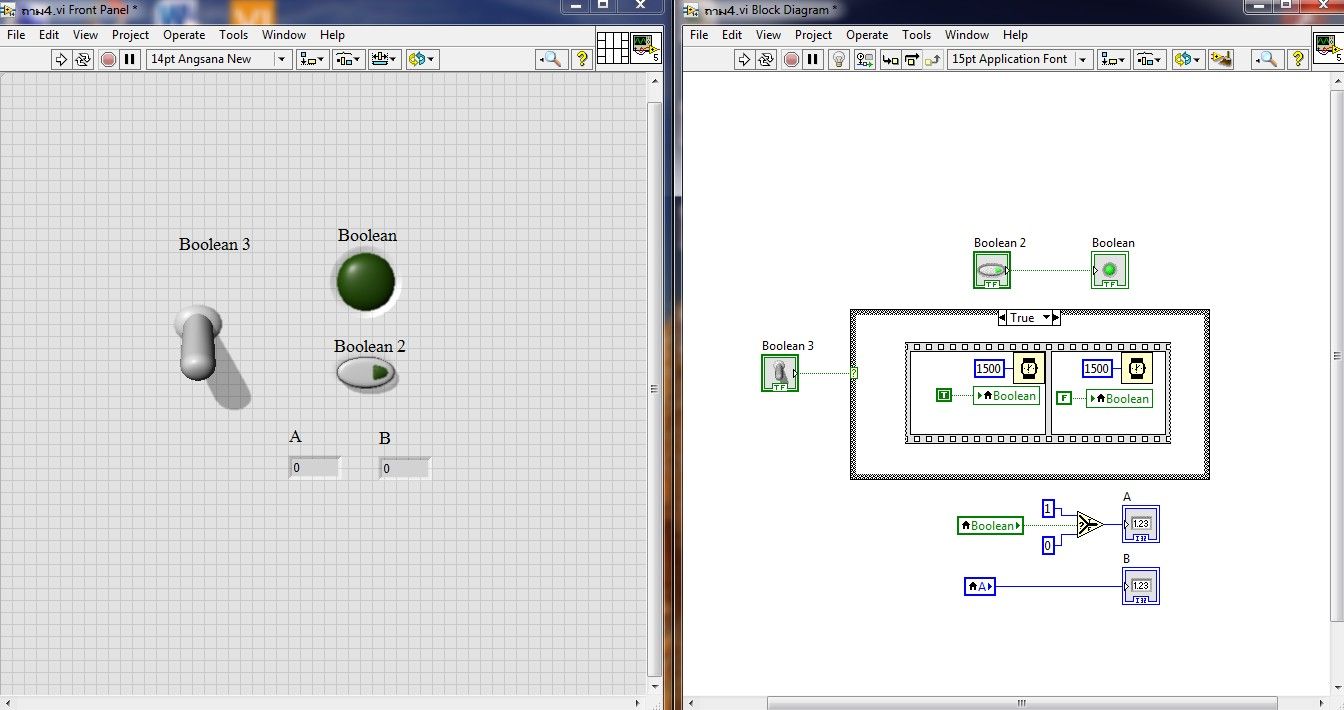Click the numeric constant 1
Viewport: 1344px width, 710px height.
pyautogui.click(x=1048, y=507)
